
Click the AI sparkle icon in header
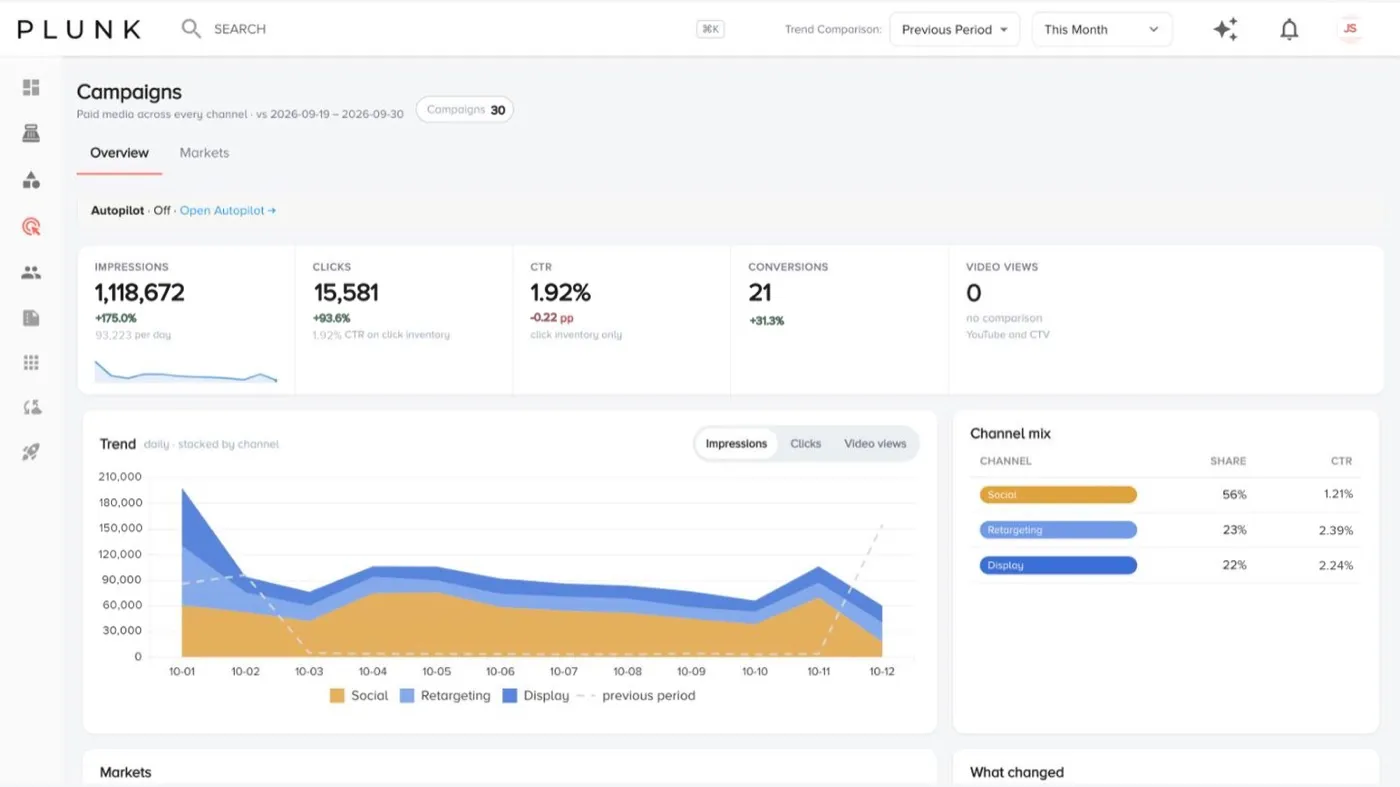pos(1226,29)
